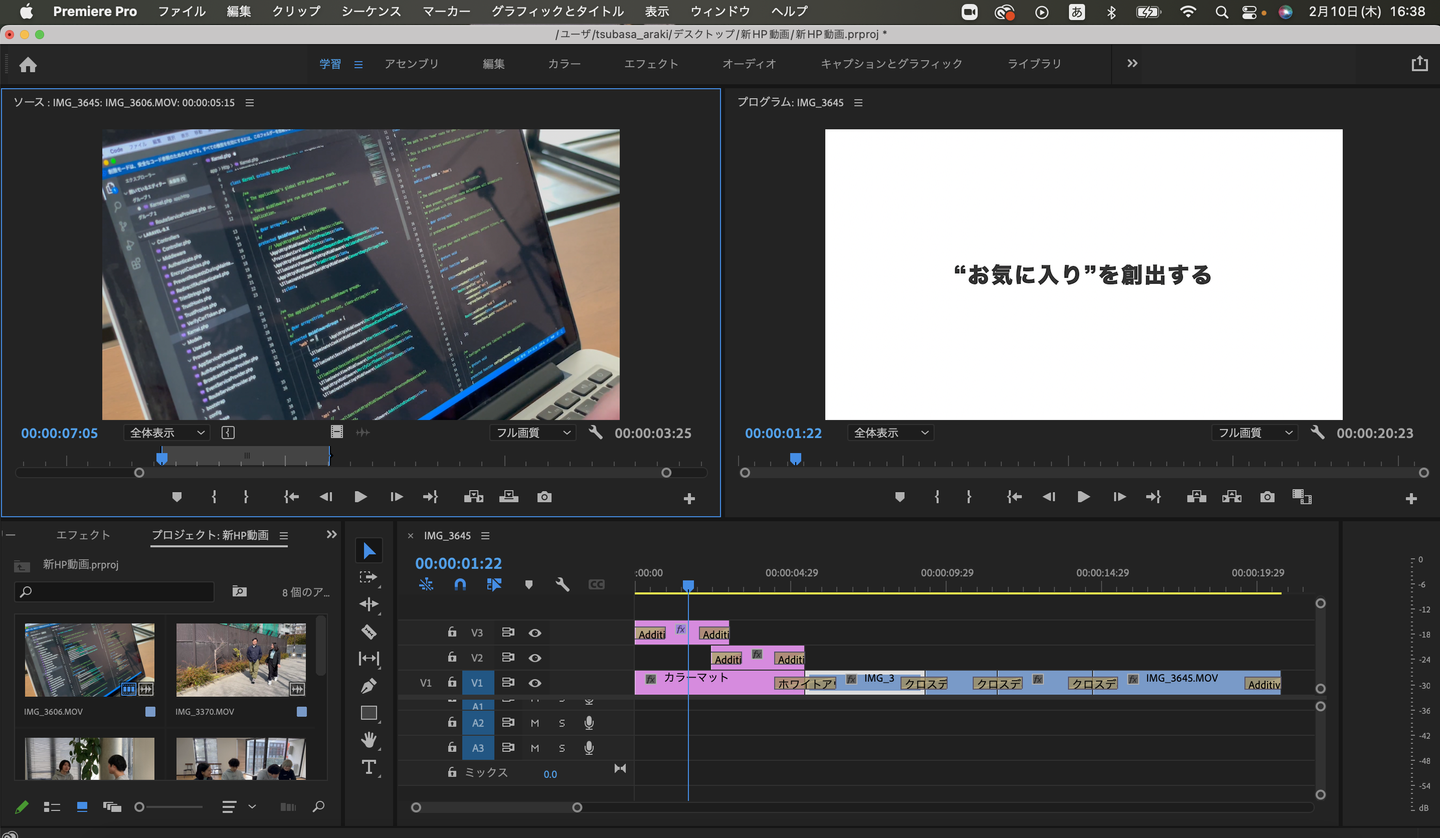Toggle Snap in timeline (magnet icon)
The image size is (1440, 838).
click(460, 585)
